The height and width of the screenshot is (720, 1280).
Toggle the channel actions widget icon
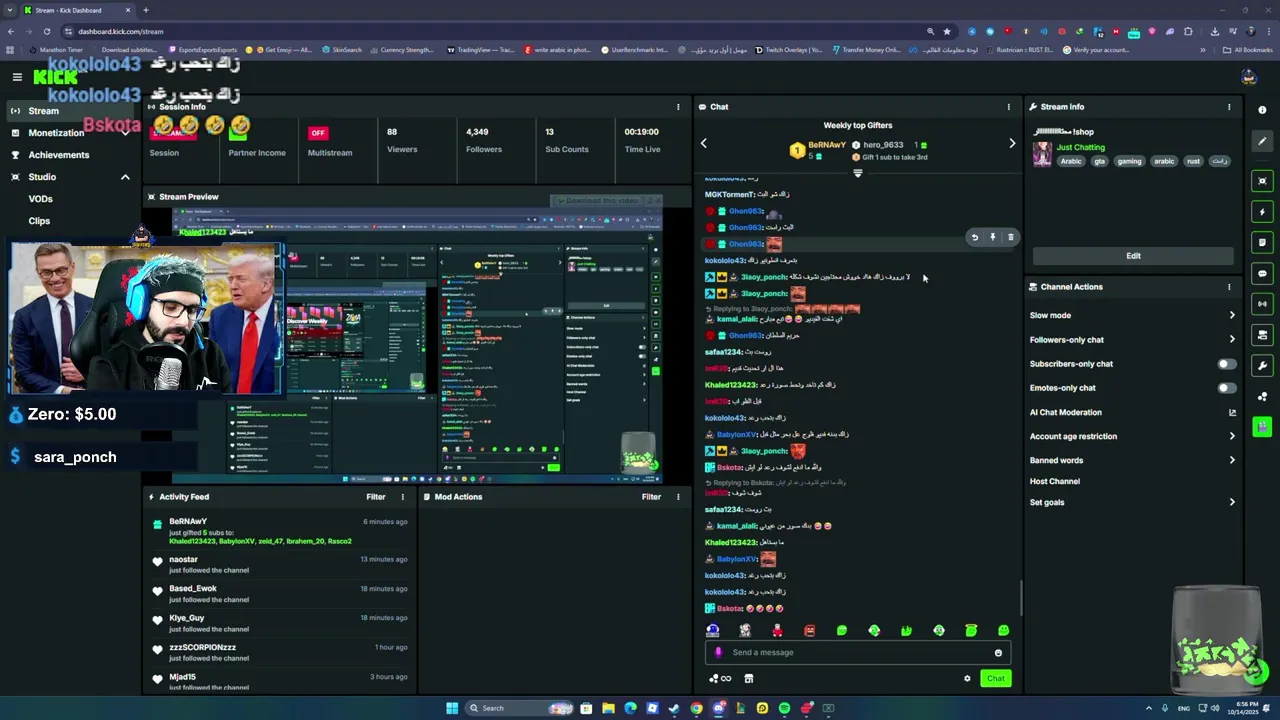click(1262, 335)
